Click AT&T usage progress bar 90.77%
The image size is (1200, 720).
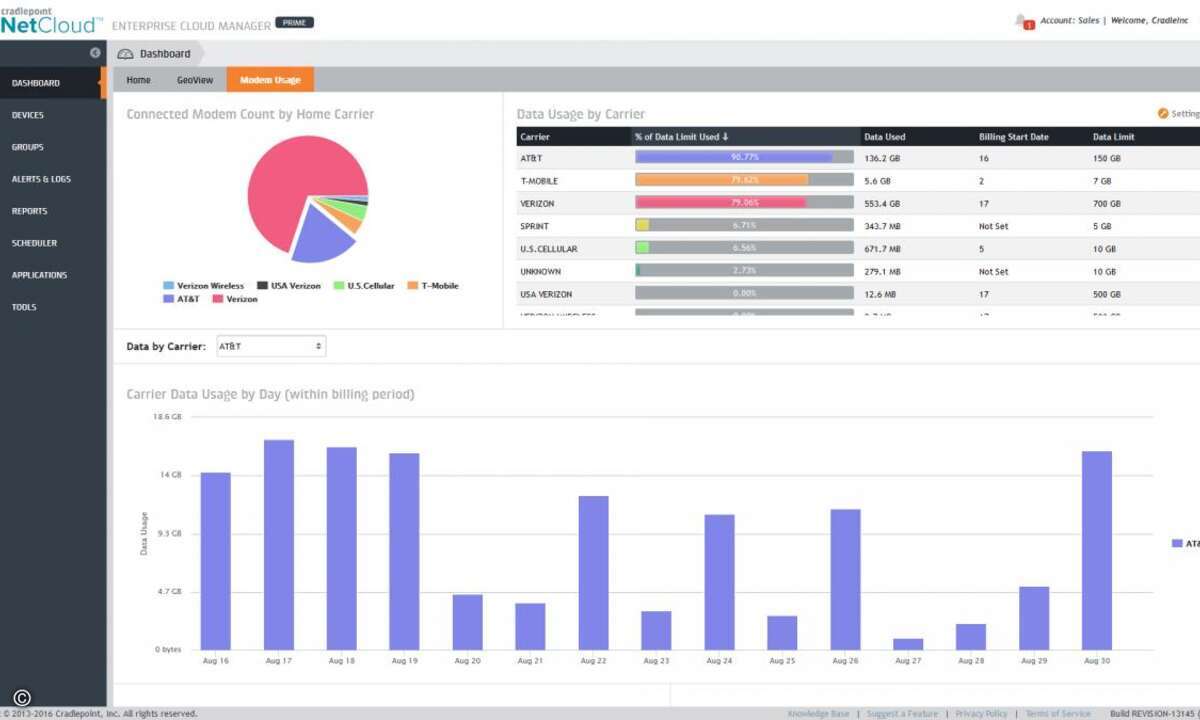coord(744,157)
